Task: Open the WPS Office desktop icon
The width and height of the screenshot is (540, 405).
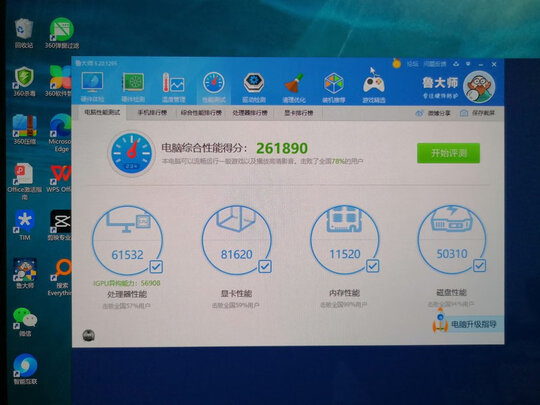Action: pyautogui.click(x=61, y=174)
